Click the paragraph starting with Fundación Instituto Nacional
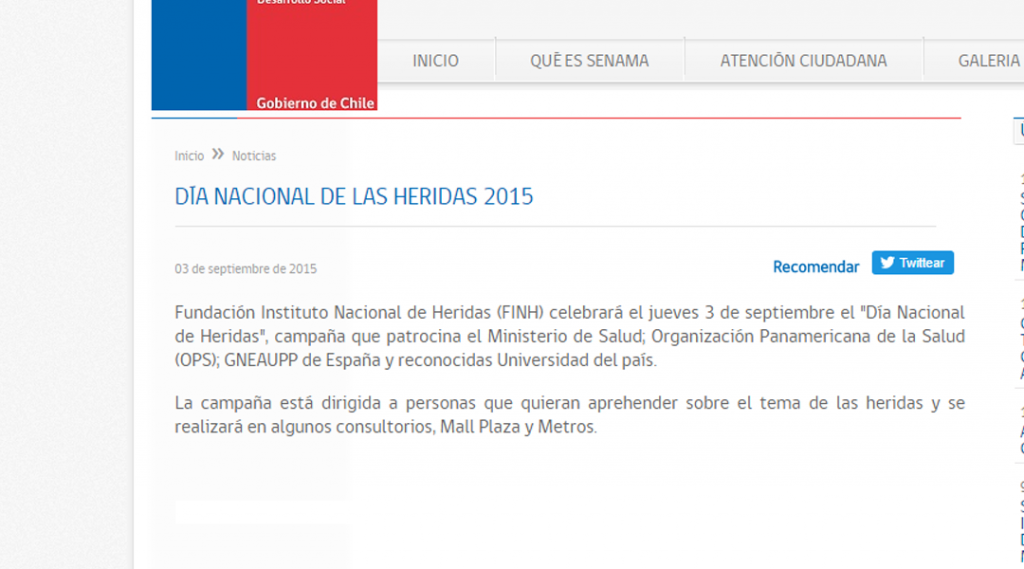This screenshot has height=569, width=1024. (569, 336)
